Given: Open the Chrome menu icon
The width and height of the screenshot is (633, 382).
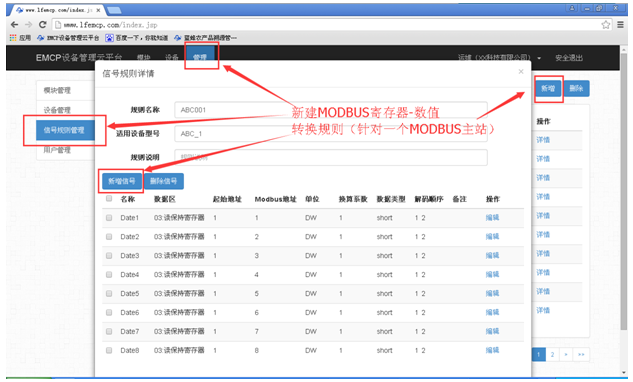Looking at the screenshot, I should coord(620,25).
